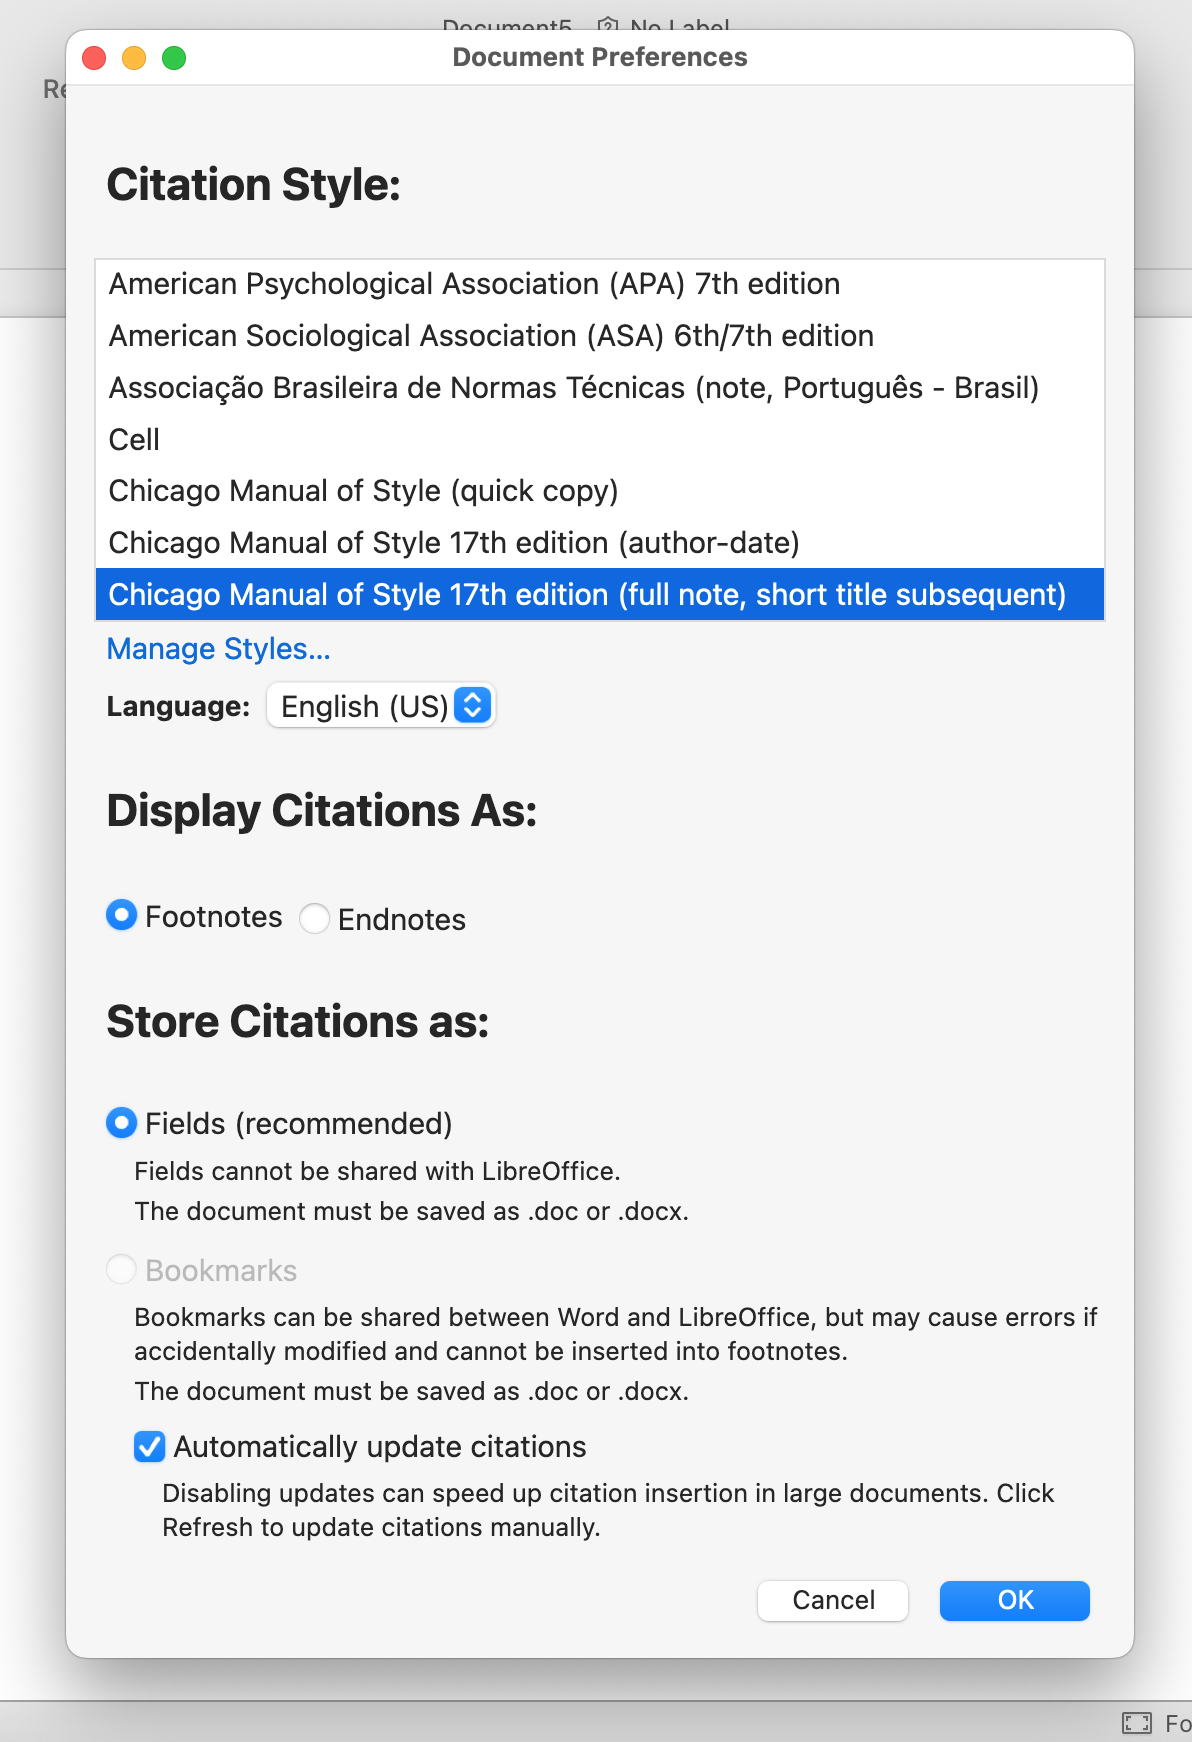Choose Endnotes radio button
The image size is (1192, 1742).
[x=314, y=918]
